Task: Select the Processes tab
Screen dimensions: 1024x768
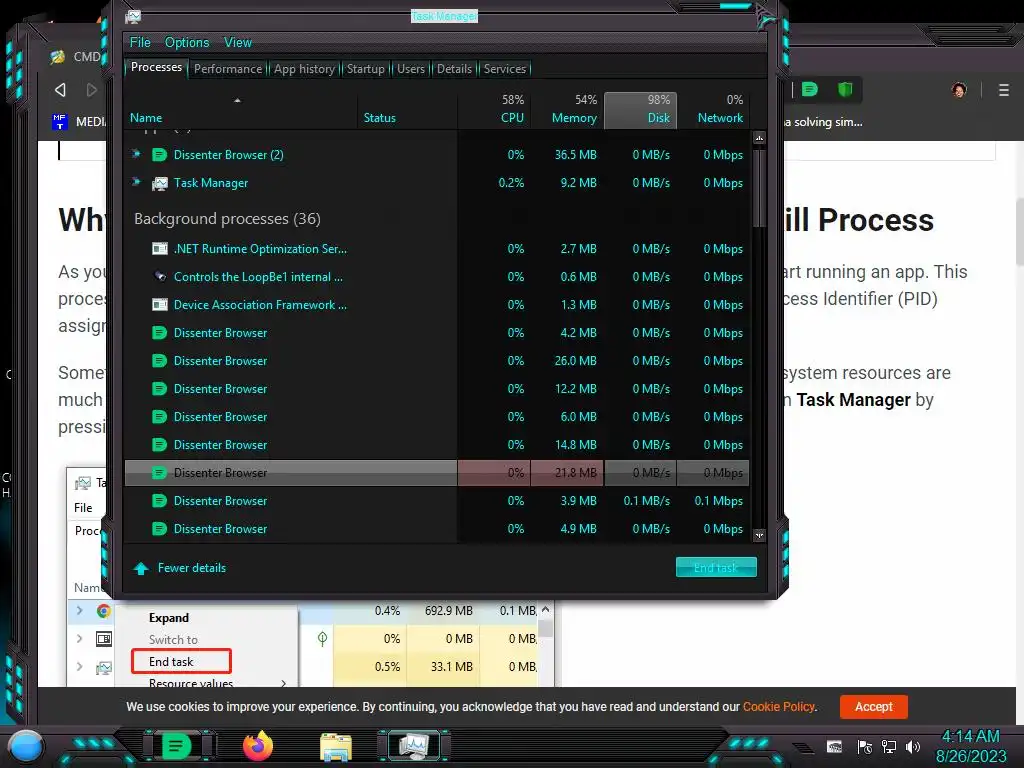Action: point(156,67)
